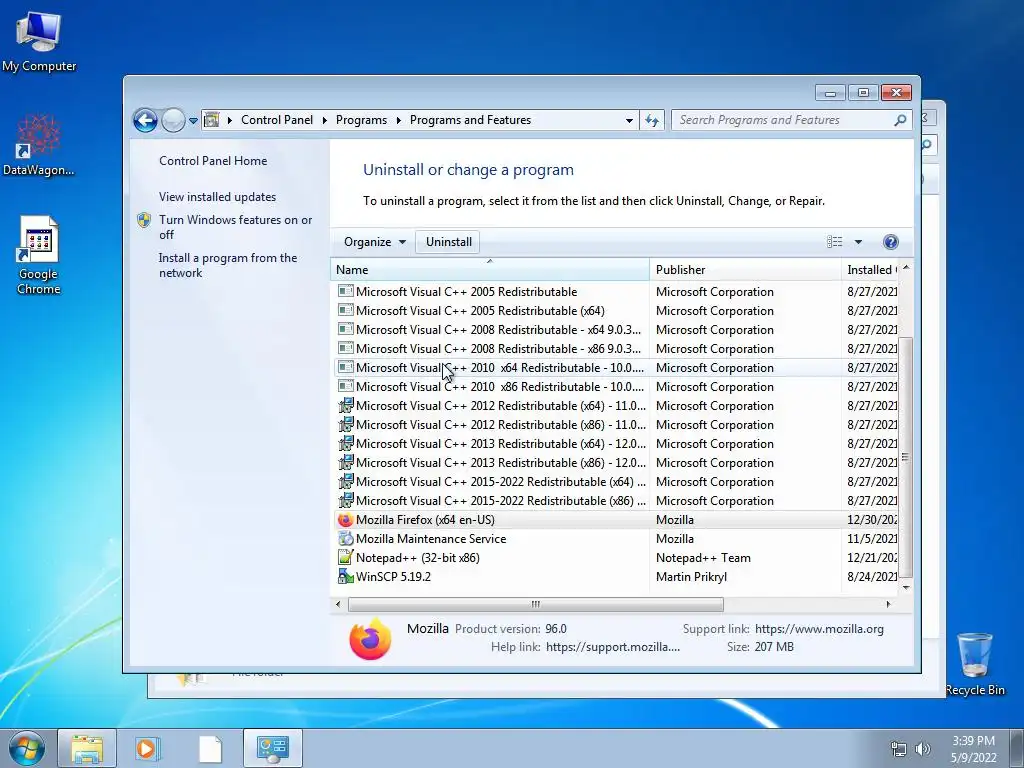1024x768 pixels.
Task: Select Programs and Features breadcrumb segment
Action: (470, 120)
